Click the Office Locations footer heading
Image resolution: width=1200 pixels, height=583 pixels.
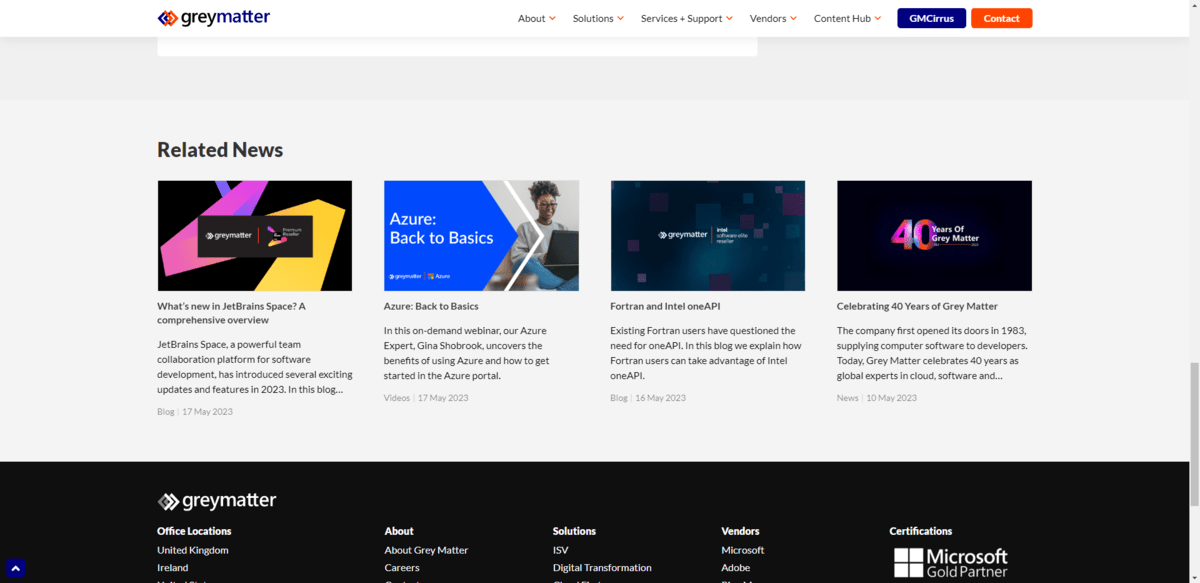(x=194, y=531)
